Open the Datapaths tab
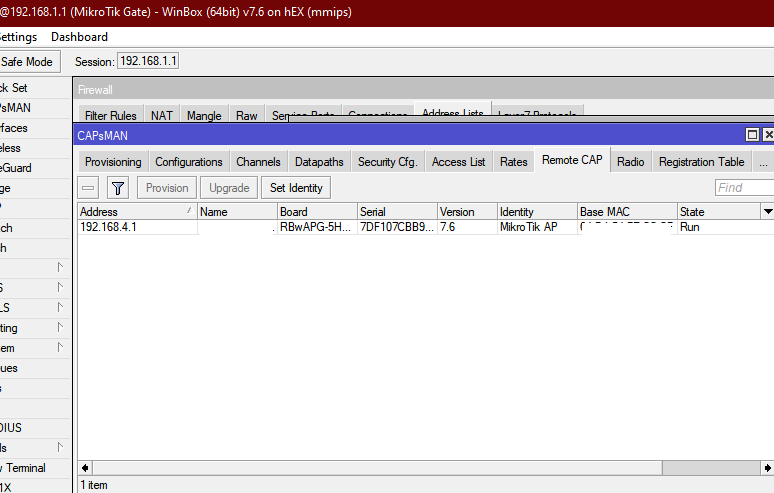Viewport: 774px width, 493px height. coord(319,162)
